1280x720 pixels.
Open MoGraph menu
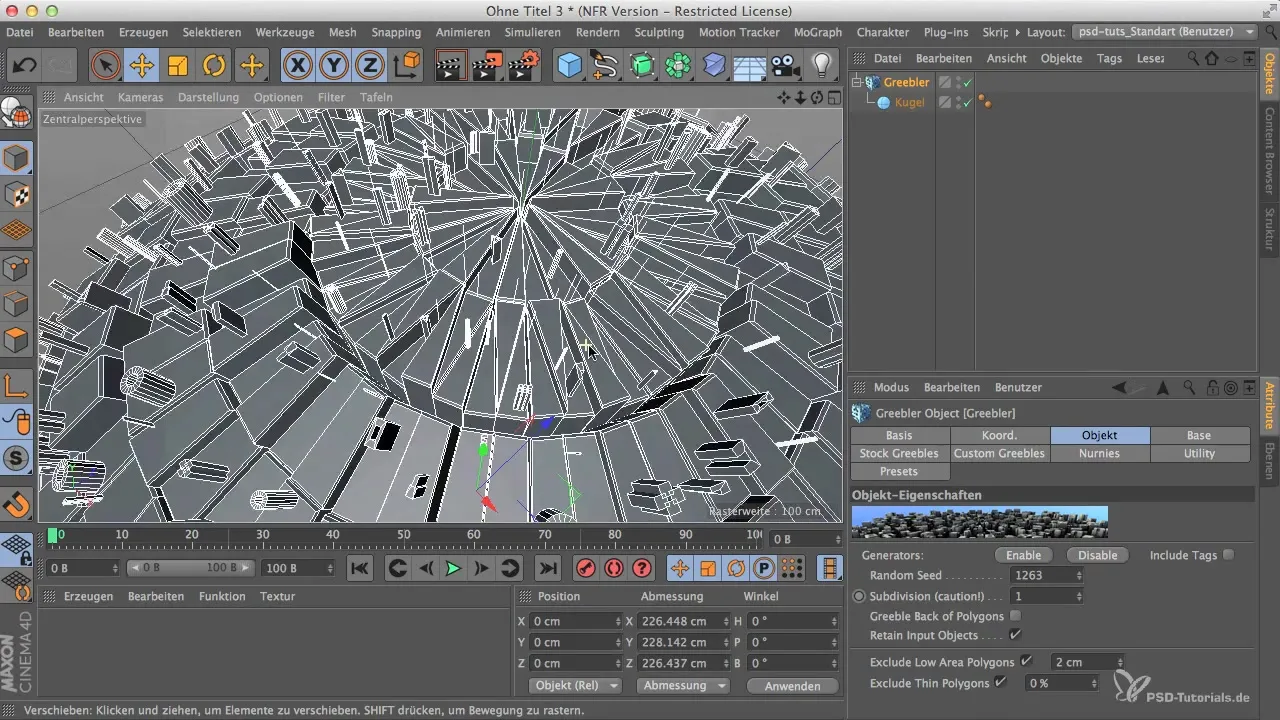[818, 32]
